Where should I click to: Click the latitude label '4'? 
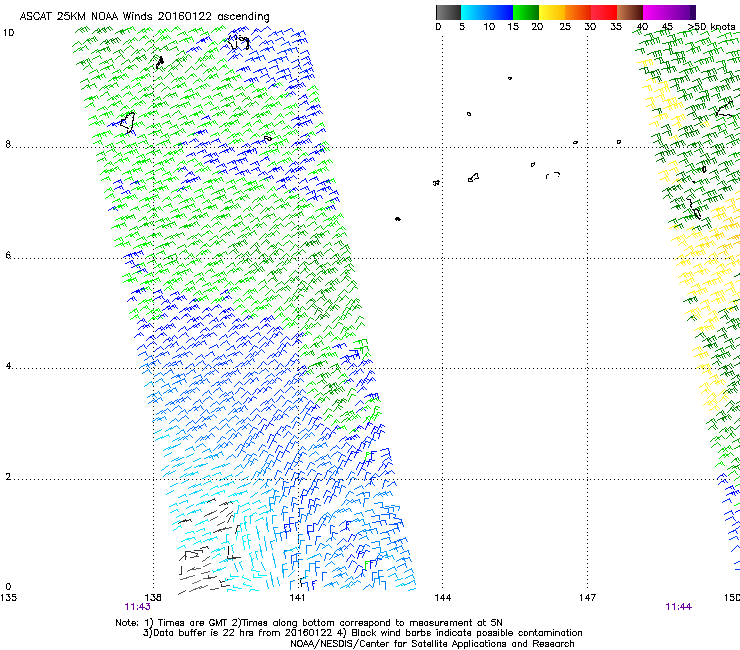[x=8, y=366]
